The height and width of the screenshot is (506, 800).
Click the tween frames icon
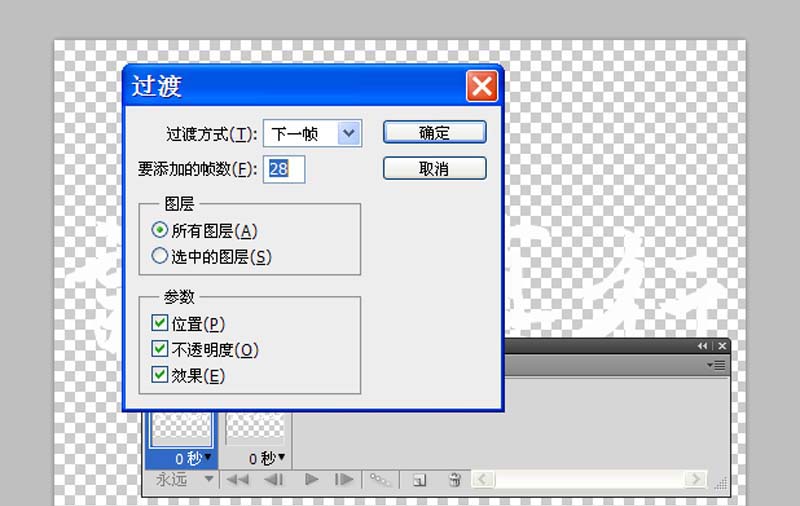[380, 479]
